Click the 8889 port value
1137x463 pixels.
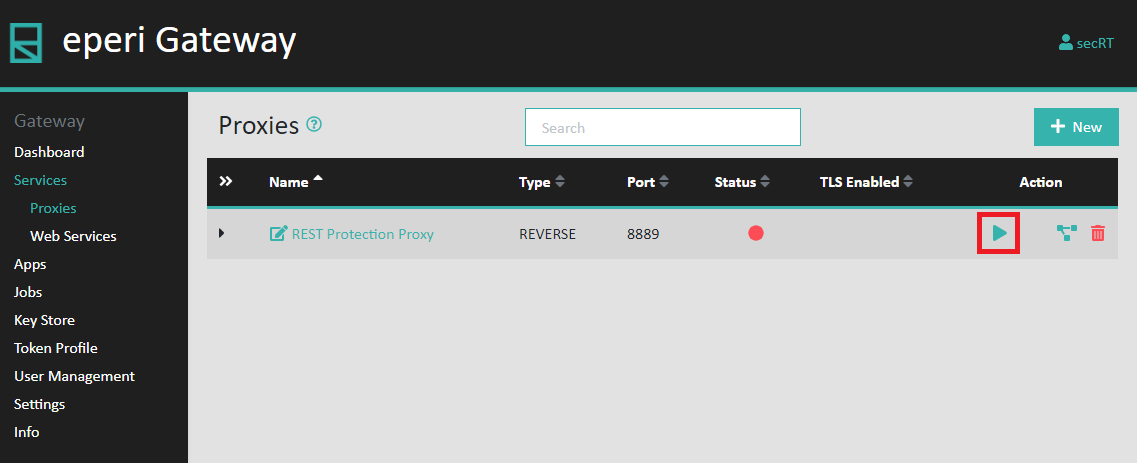pyautogui.click(x=643, y=234)
